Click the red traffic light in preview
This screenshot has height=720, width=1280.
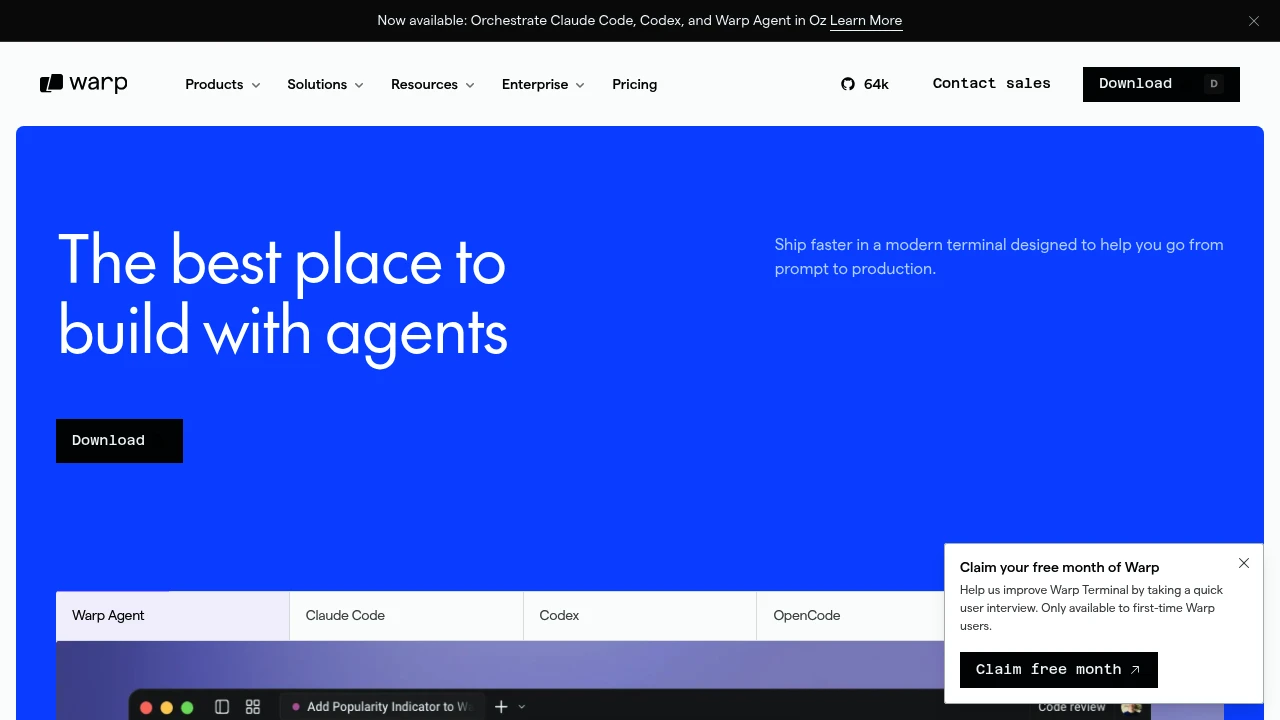click(x=146, y=708)
